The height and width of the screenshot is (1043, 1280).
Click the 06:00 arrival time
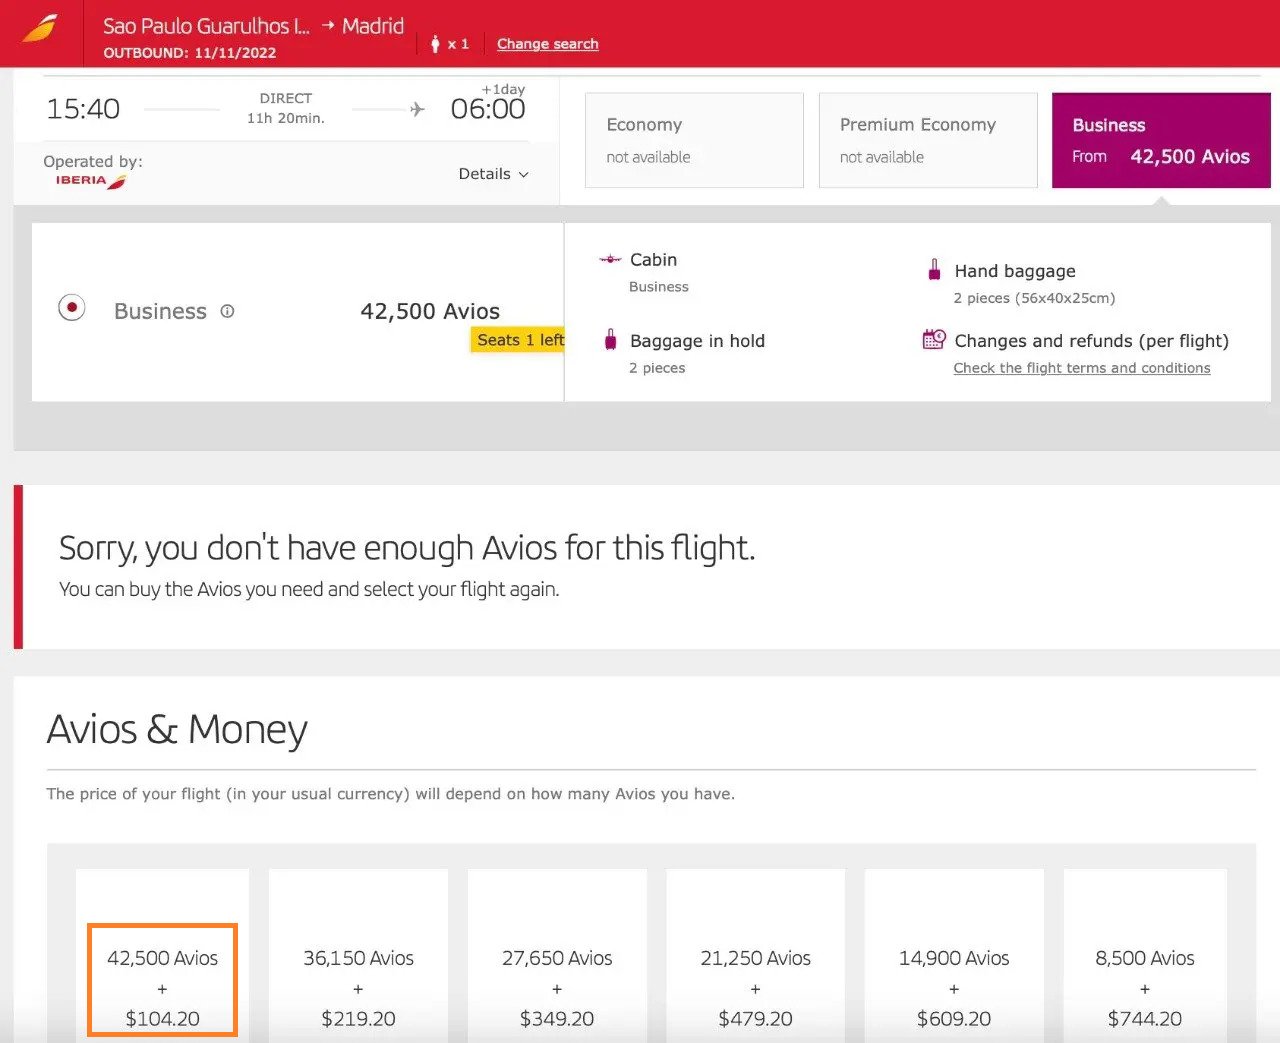(x=488, y=109)
